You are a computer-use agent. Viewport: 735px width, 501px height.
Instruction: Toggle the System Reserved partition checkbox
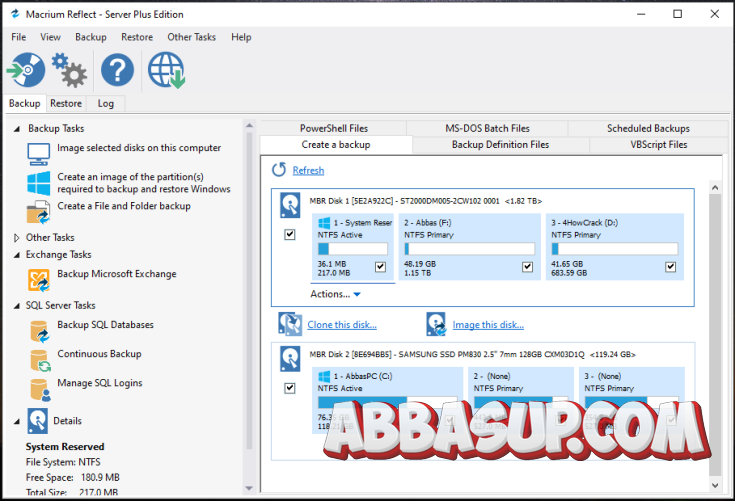coord(380,267)
